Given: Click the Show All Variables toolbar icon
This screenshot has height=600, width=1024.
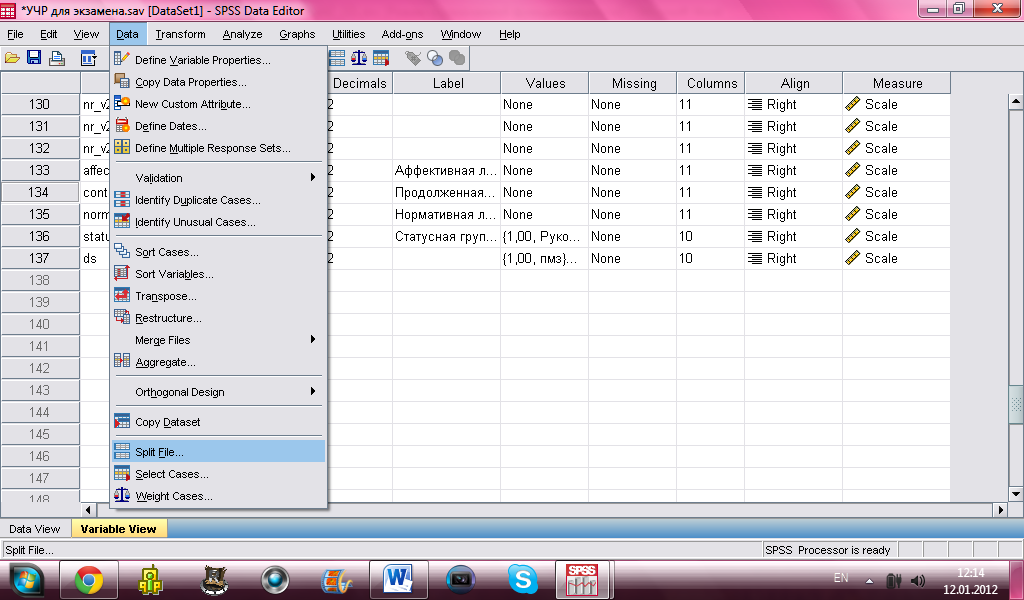Looking at the screenshot, I should (x=457, y=58).
